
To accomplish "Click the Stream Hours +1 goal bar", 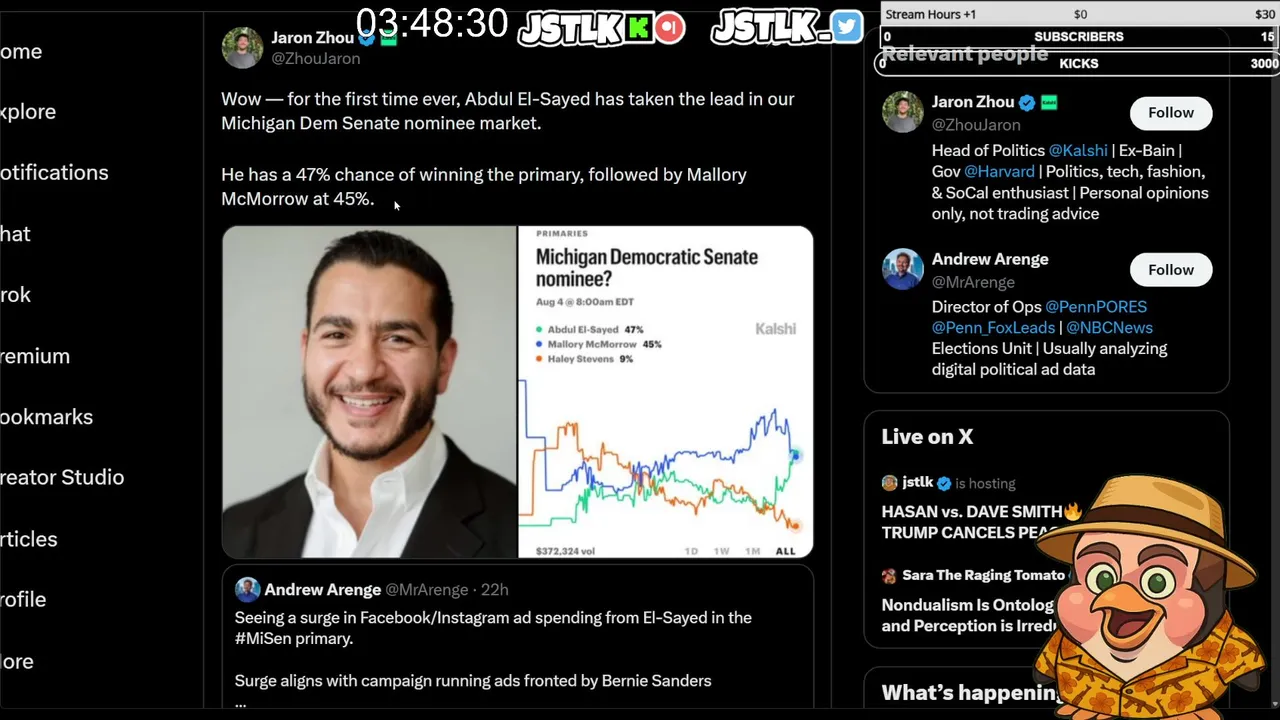I will 1079,14.
